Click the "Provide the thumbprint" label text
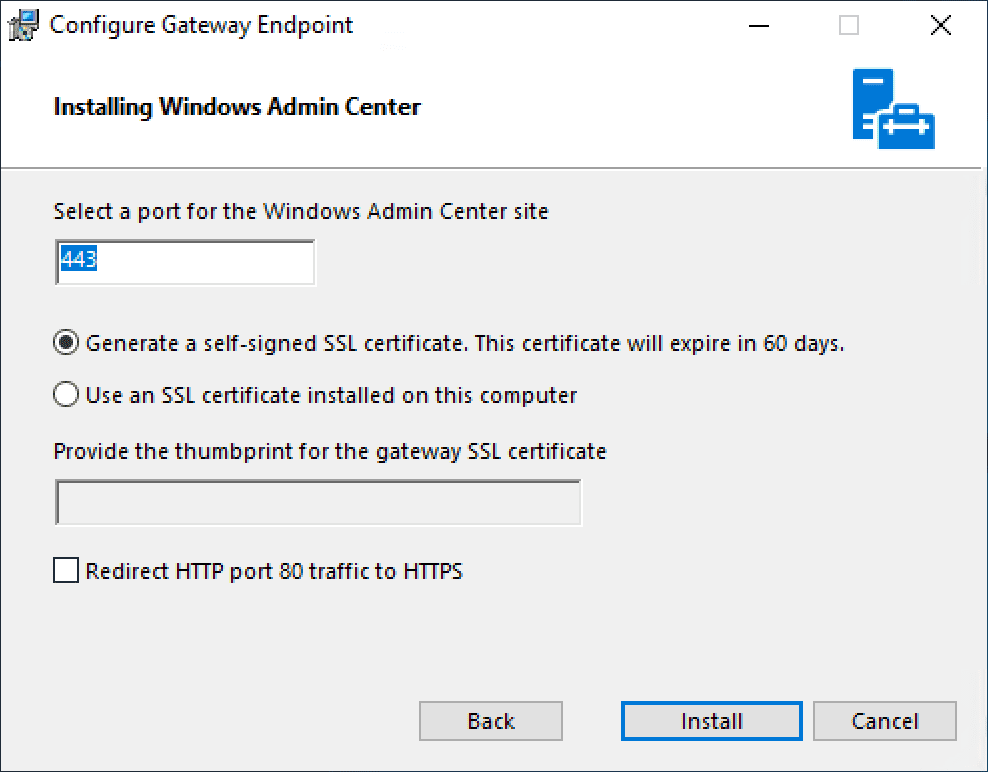The image size is (988, 772). click(330, 451)
